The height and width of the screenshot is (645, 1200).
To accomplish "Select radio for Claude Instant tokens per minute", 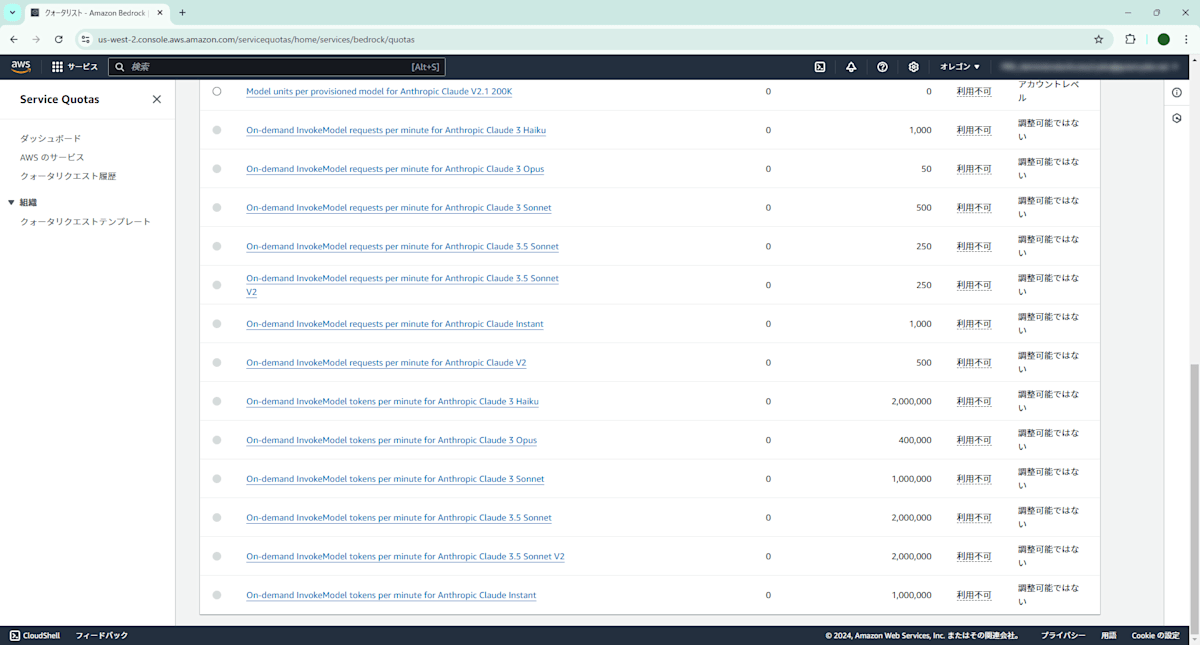I will coord(217,595).
